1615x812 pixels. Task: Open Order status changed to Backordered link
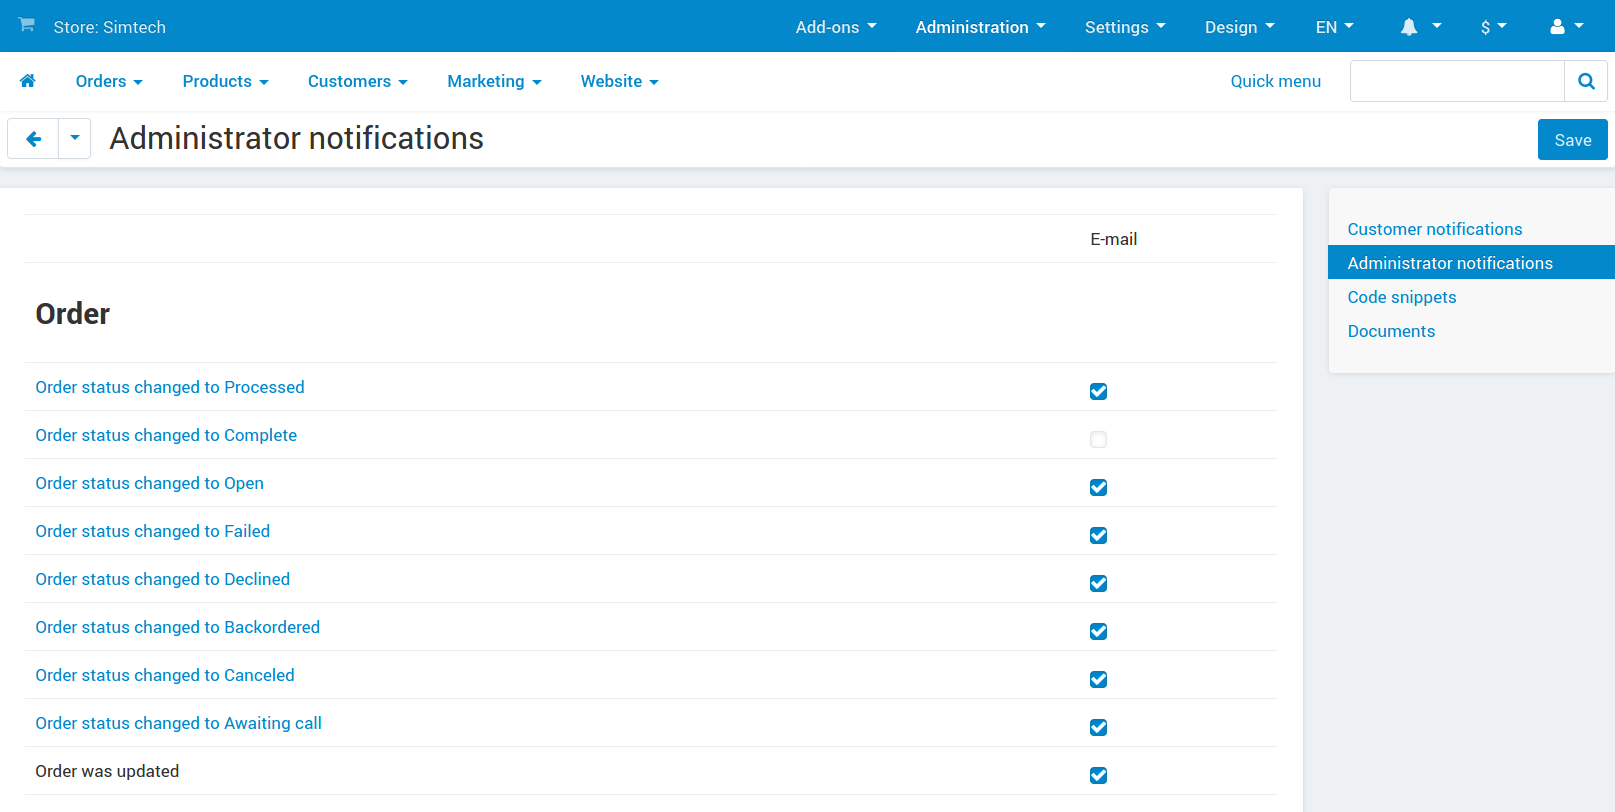pos(178,627)
